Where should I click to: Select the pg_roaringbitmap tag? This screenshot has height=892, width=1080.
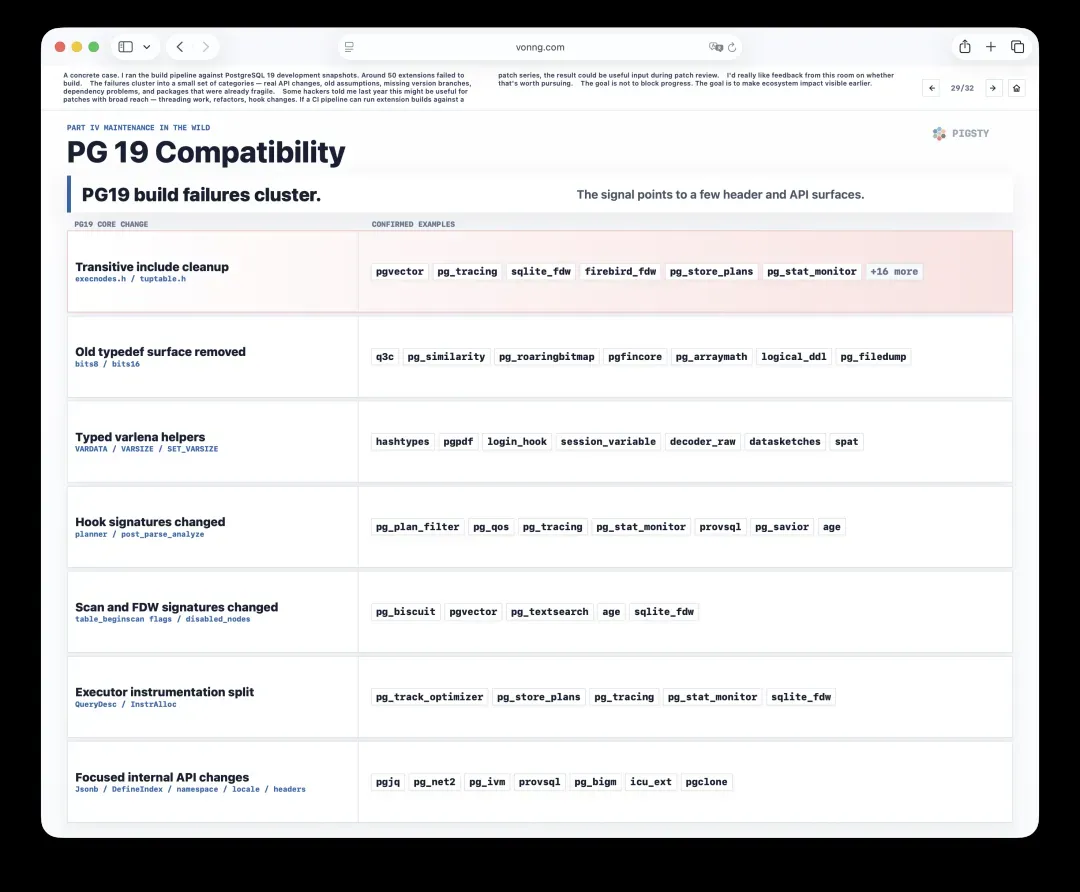click(x=547, y=357)
